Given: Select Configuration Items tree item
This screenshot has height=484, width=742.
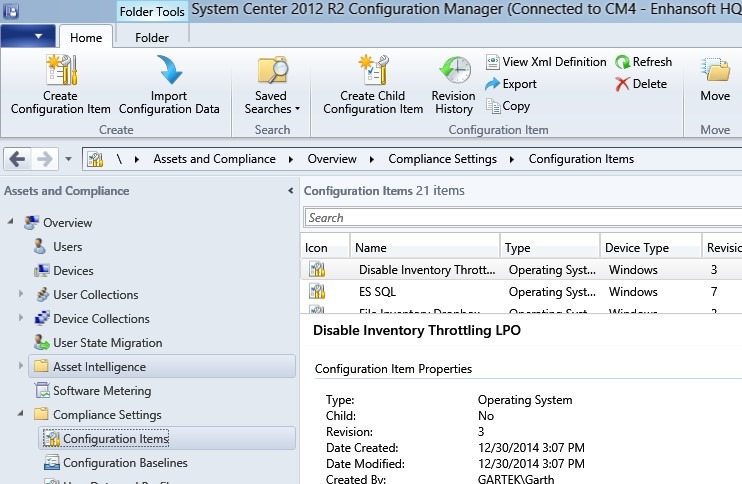Looking at the screenshot, I should [167, 439].
